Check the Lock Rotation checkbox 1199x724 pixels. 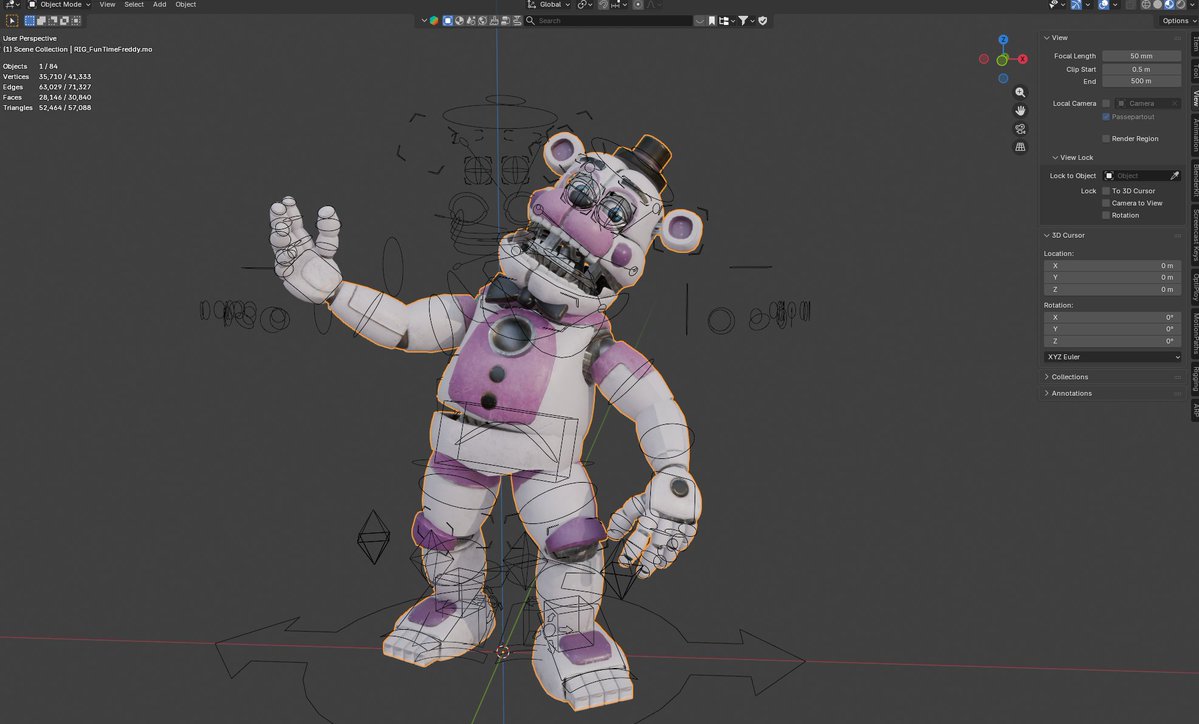click(x=1106, y=216)
